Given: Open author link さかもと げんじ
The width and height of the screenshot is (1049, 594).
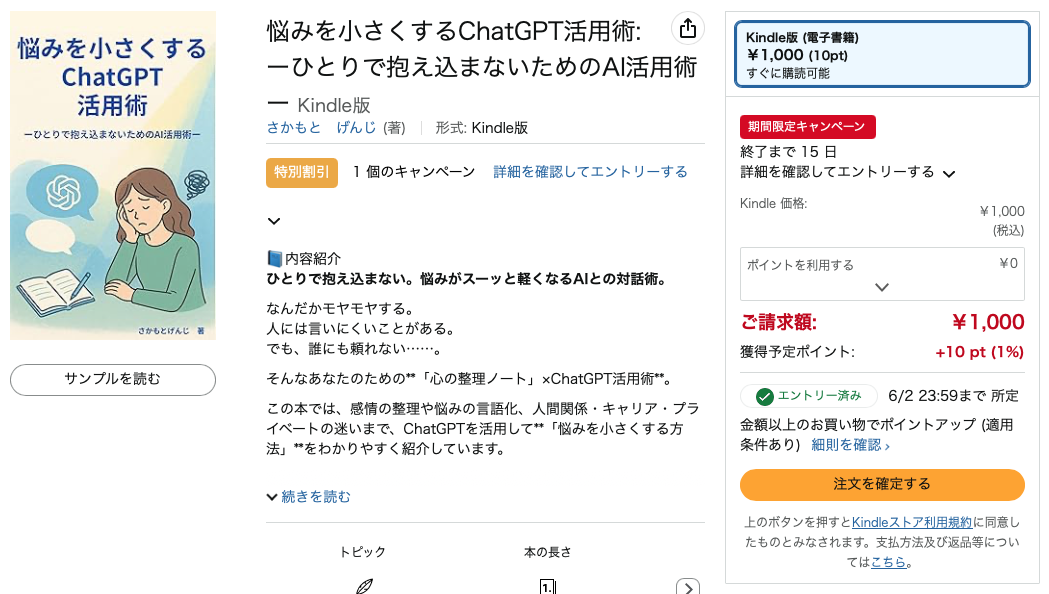Looking at the screenshot, I should pos(321,128).
